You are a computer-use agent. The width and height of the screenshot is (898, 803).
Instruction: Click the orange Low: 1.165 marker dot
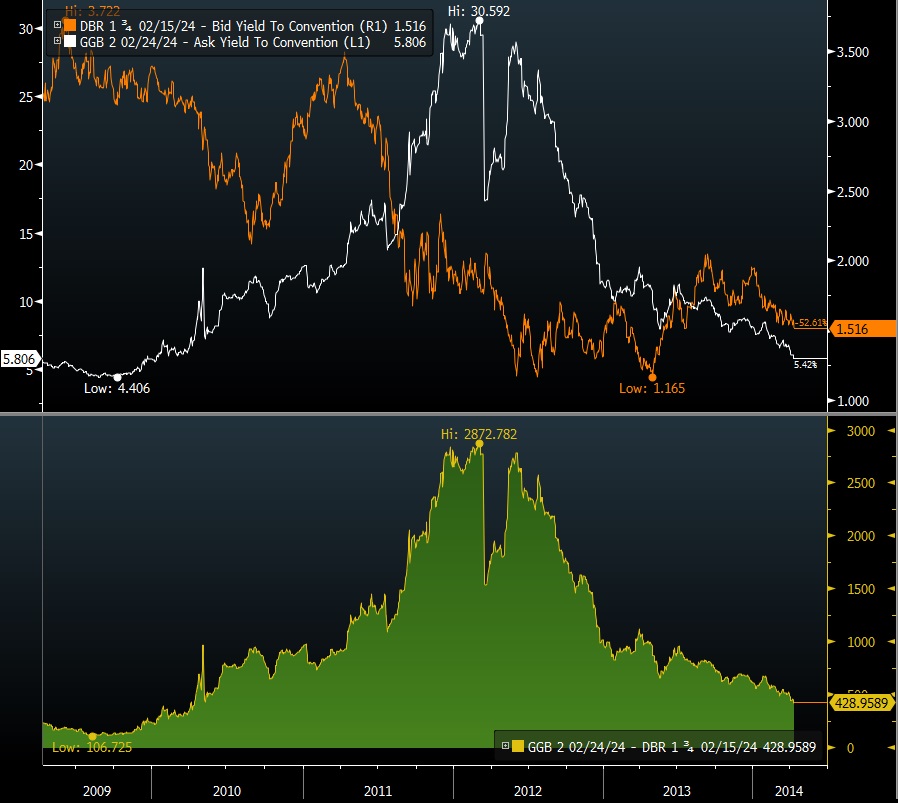[x=652, y=377]
